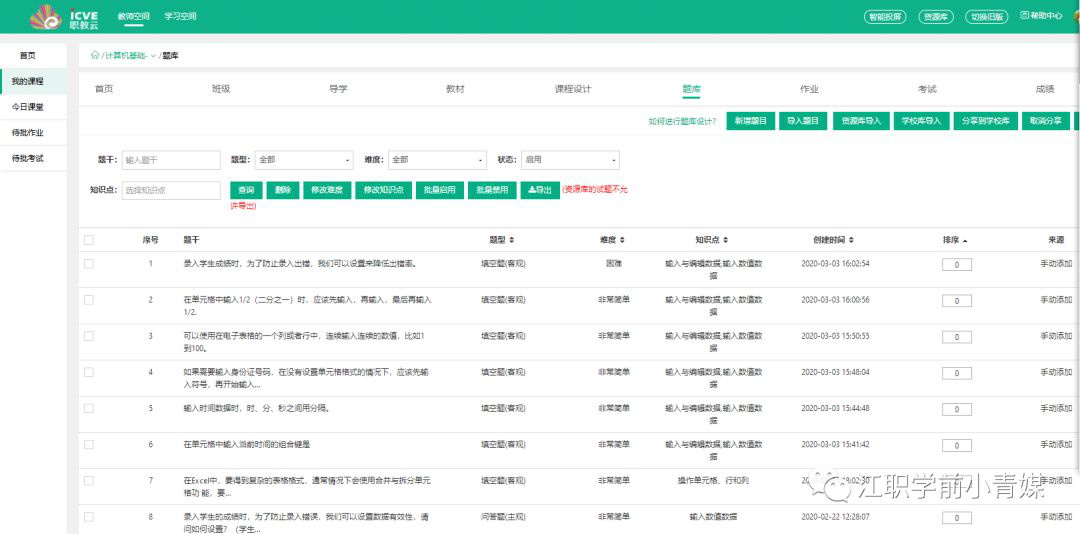Sort by 创建时间 column arrow
This screenshot has width=1080, height=534.
851,240
